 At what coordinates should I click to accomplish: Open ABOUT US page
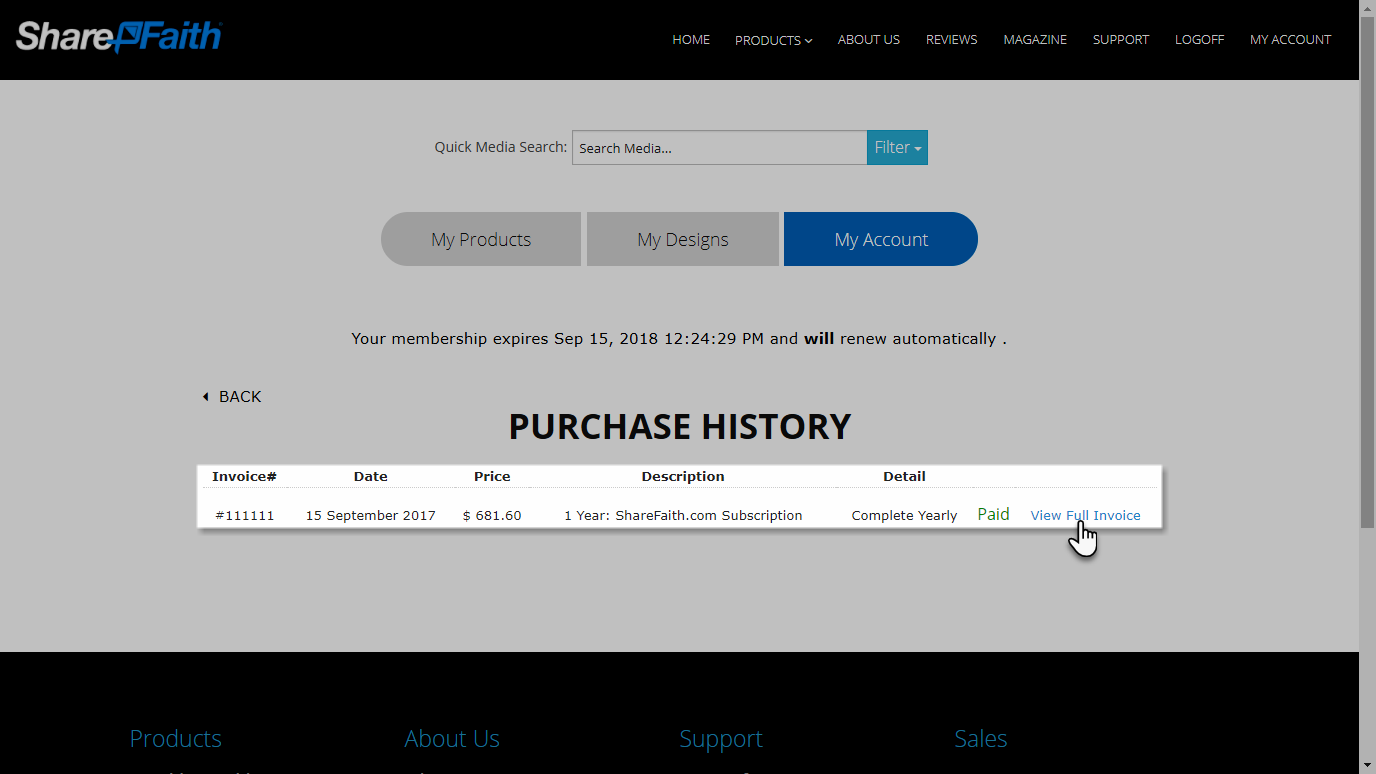(869, 40)
